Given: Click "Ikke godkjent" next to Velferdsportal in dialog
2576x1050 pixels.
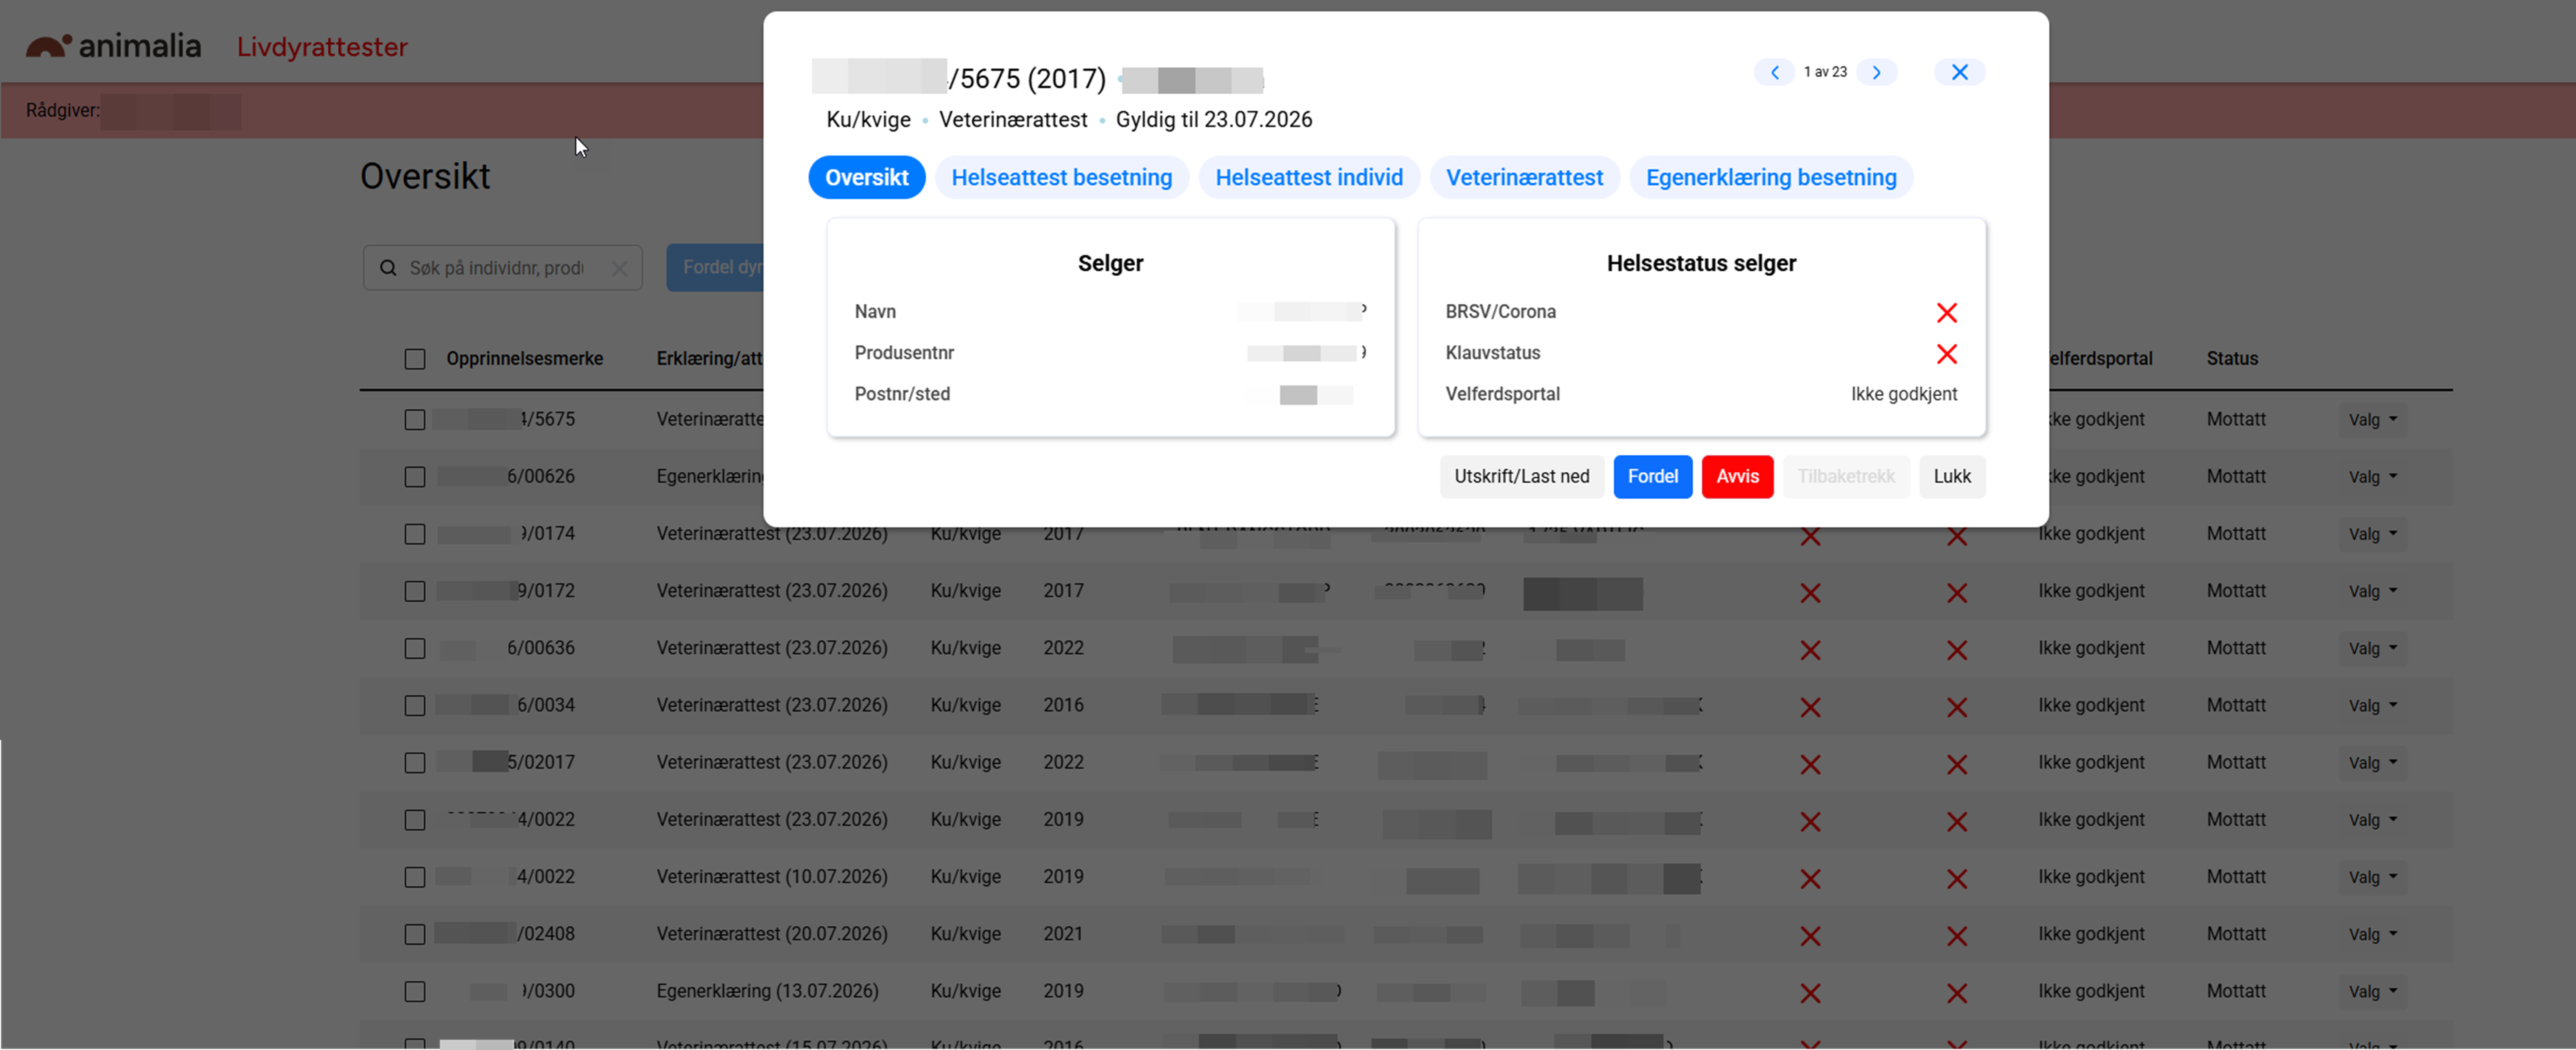Looking at the screenshot, I should click(x=1903, y=394).
